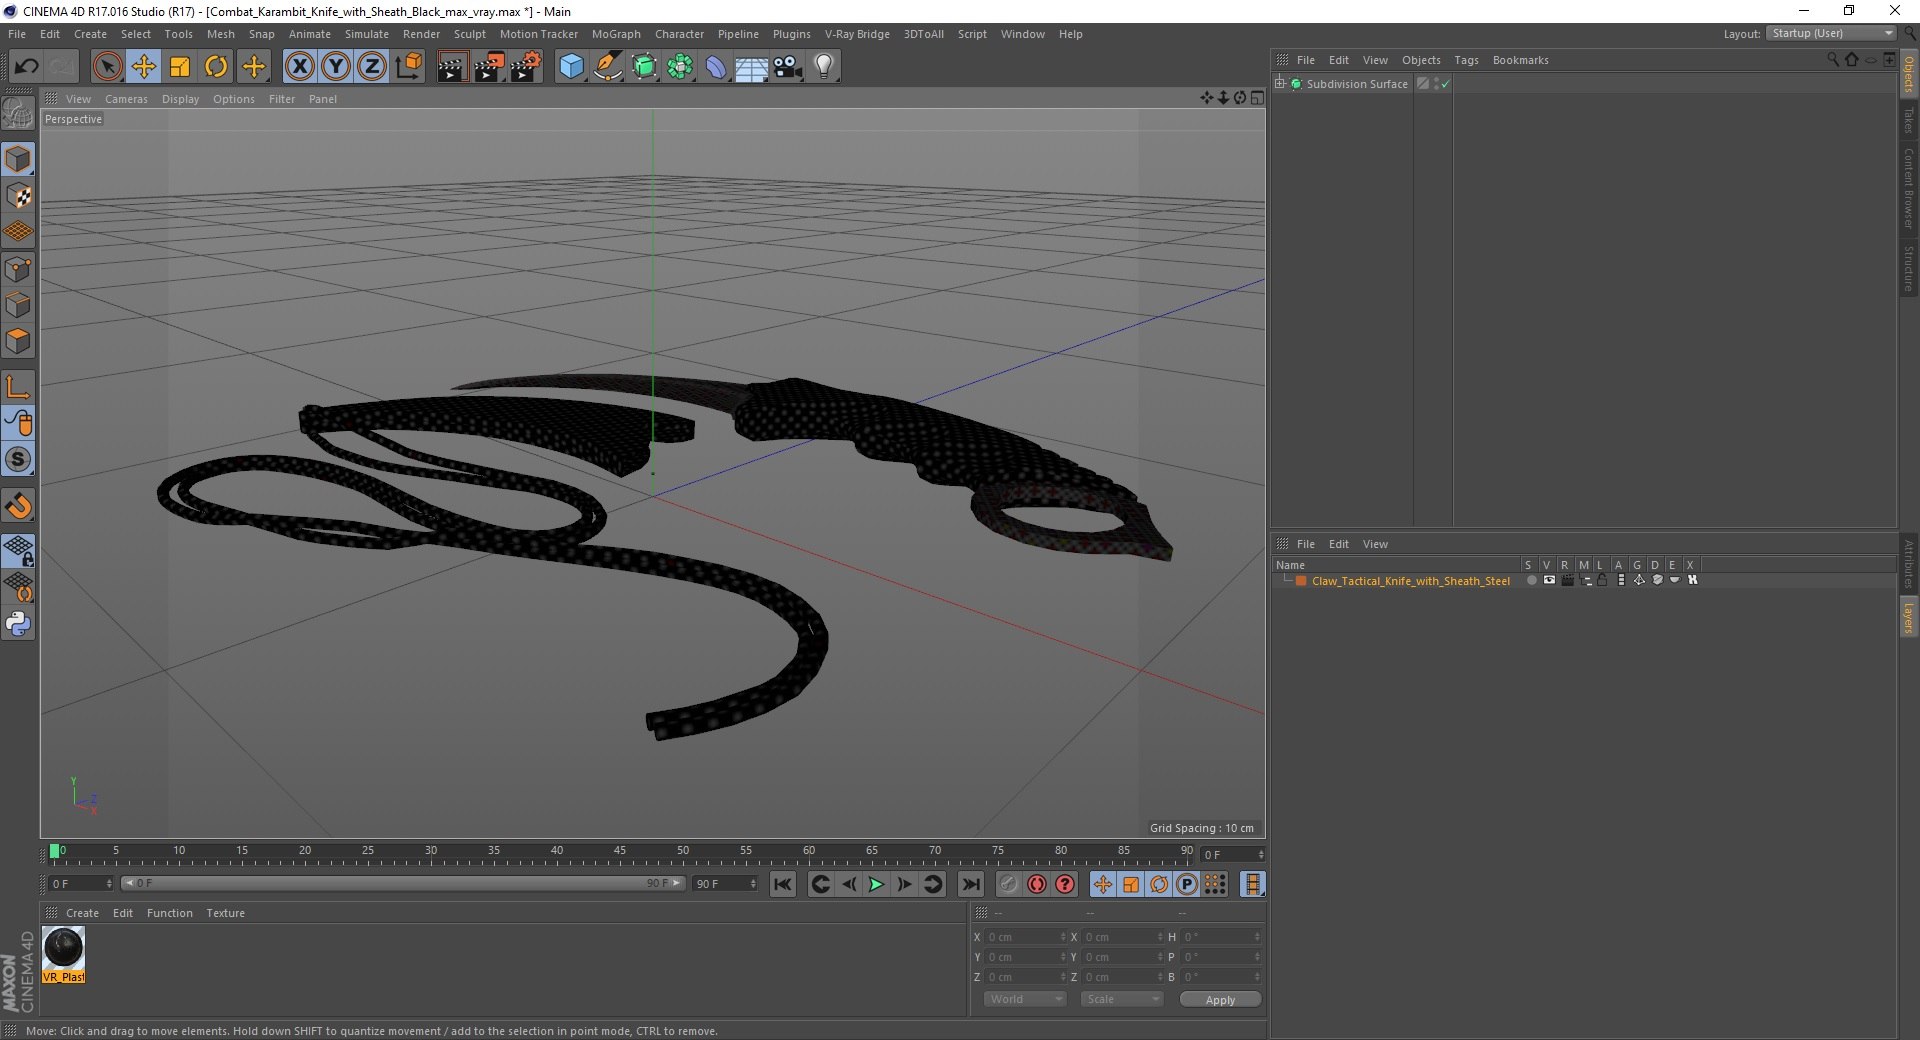Open the Texture menu in material manager
1920x1040 pixels.
(x=225, y=913)
